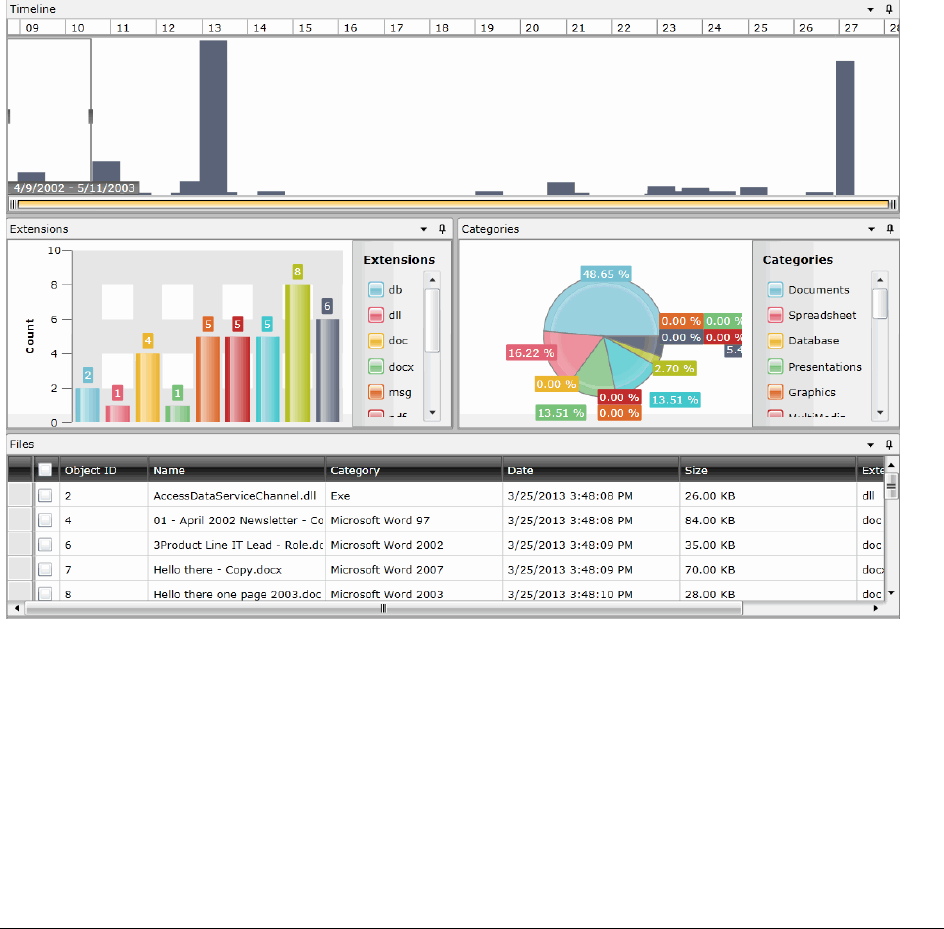This screenshot has width=944, height=929.
Task: Open Extensions panel options dropdown arrow
Action: (x=424, y=229)
